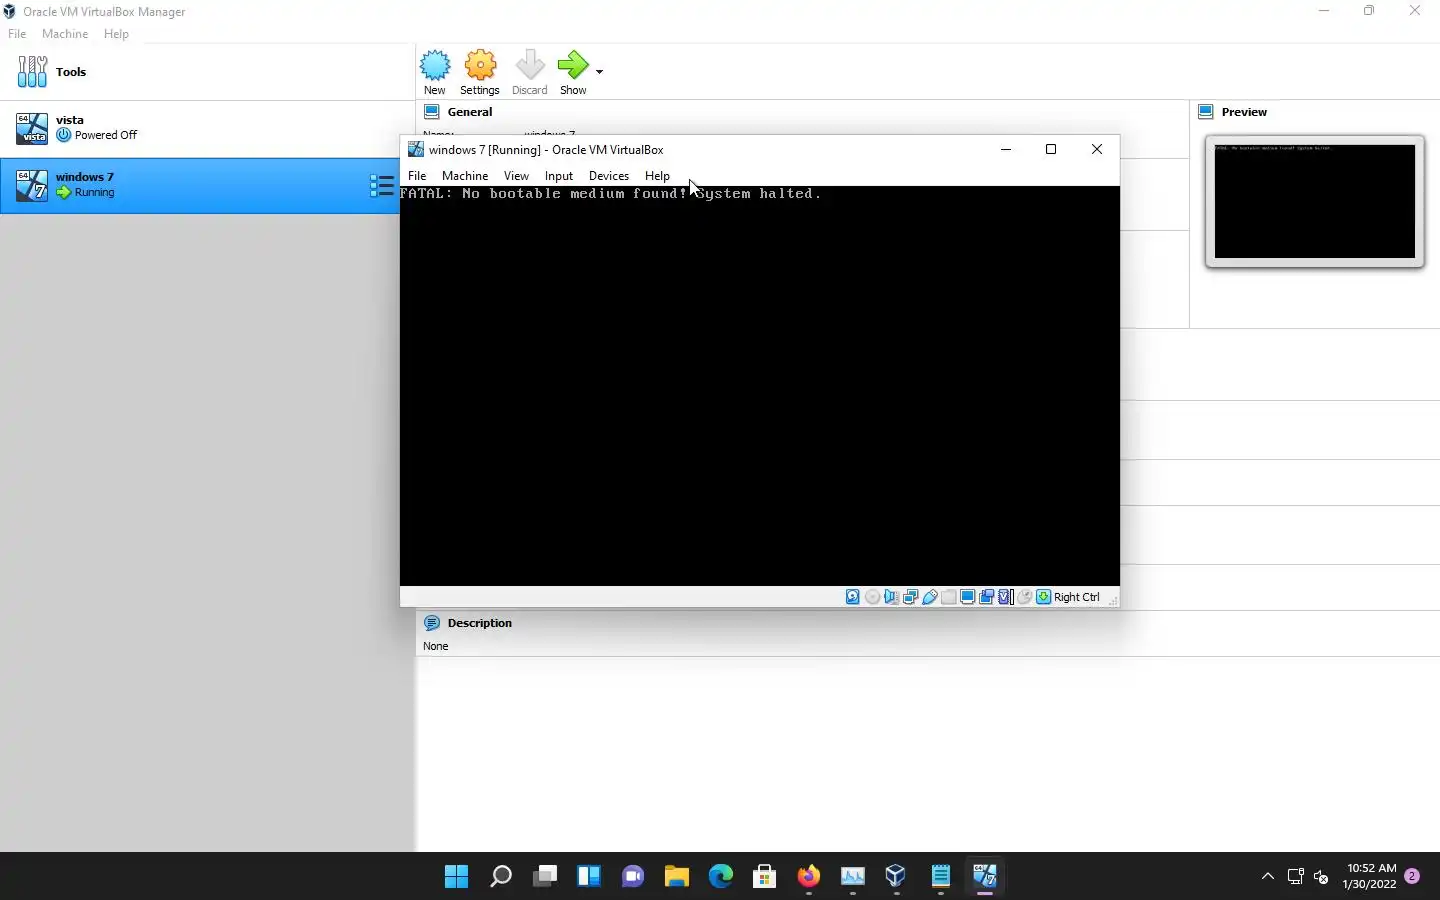
Task: Select the vista virtual machine
Action: coord(207,128)
